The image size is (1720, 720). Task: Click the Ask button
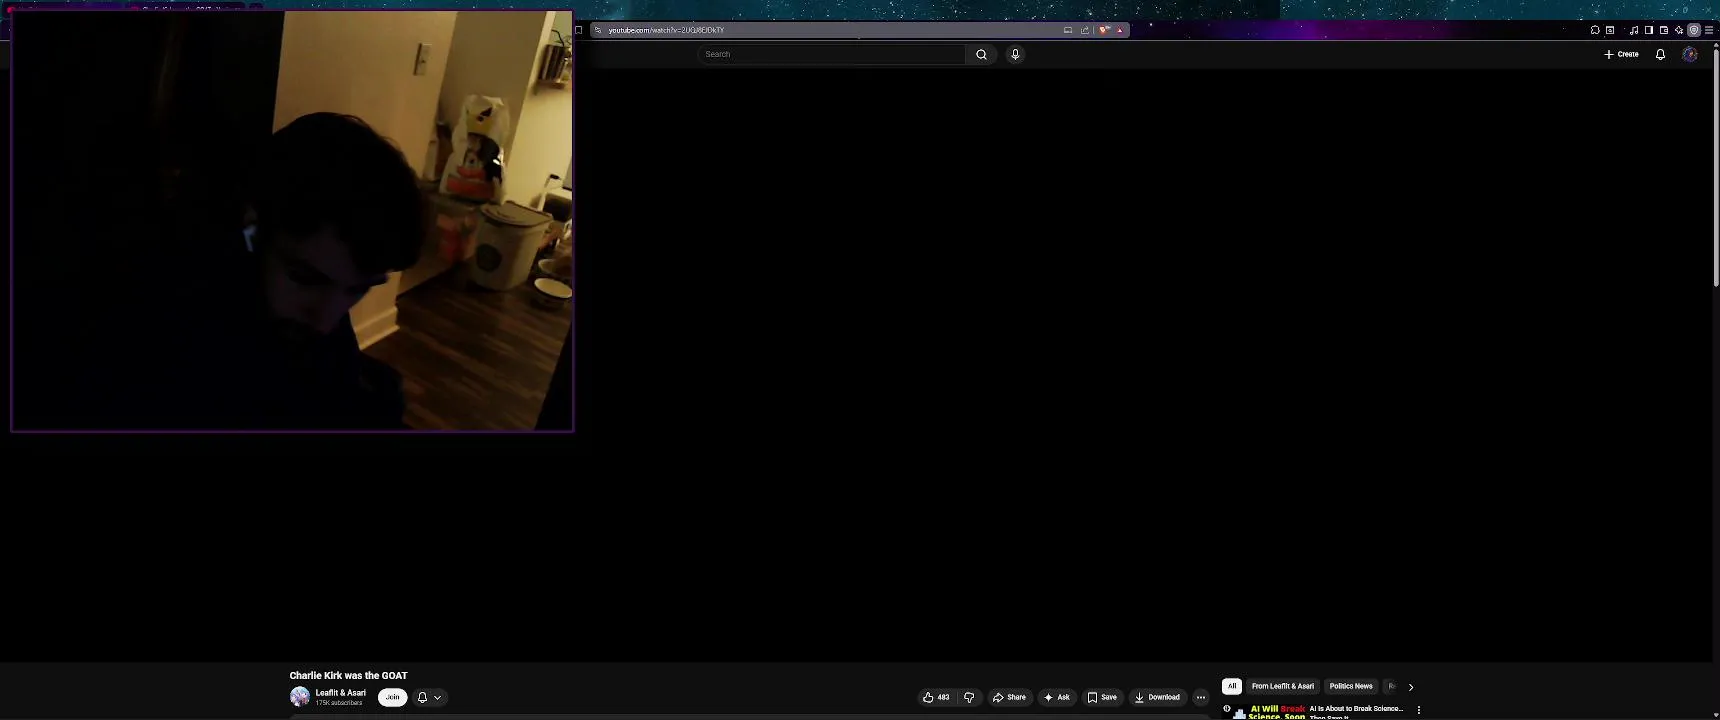(1056, 697)
